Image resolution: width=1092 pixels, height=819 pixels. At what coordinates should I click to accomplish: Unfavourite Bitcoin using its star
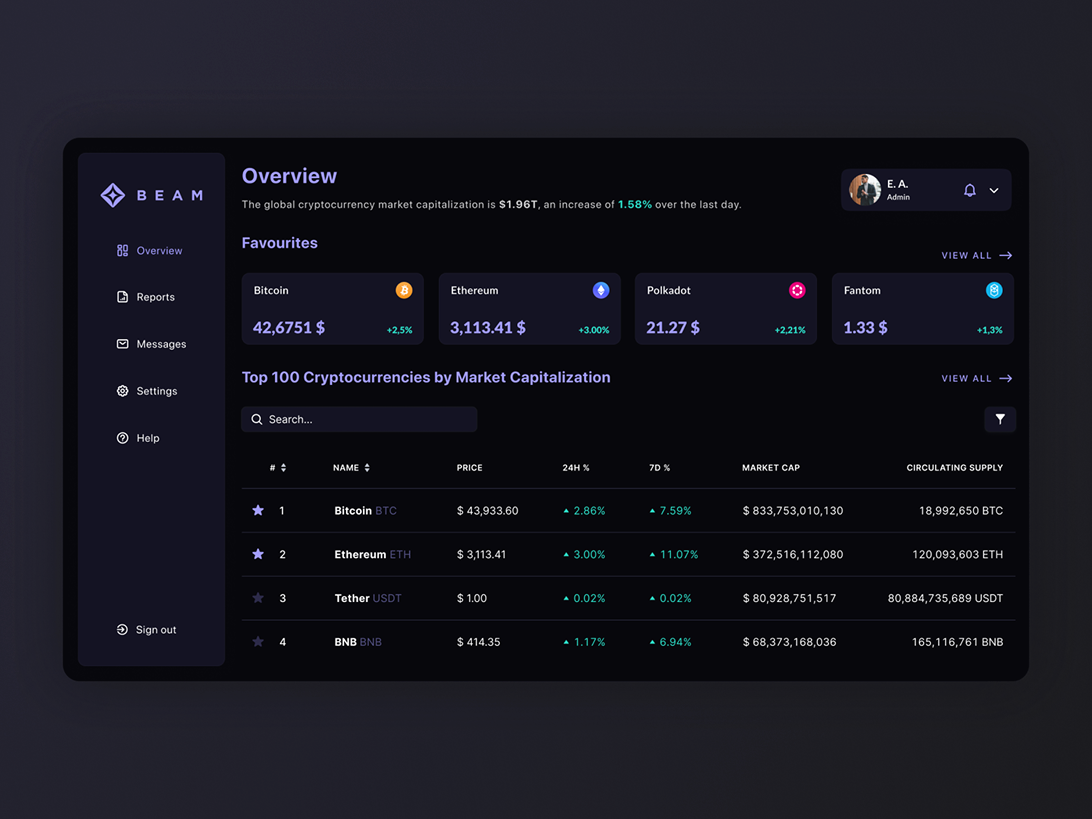[258, 511]
